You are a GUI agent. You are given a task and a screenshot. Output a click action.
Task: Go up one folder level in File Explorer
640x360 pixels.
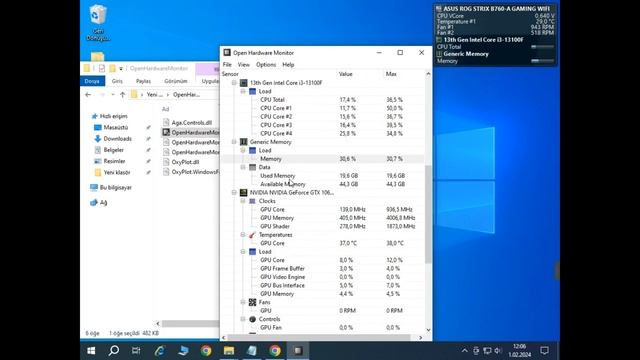point(122,95)
